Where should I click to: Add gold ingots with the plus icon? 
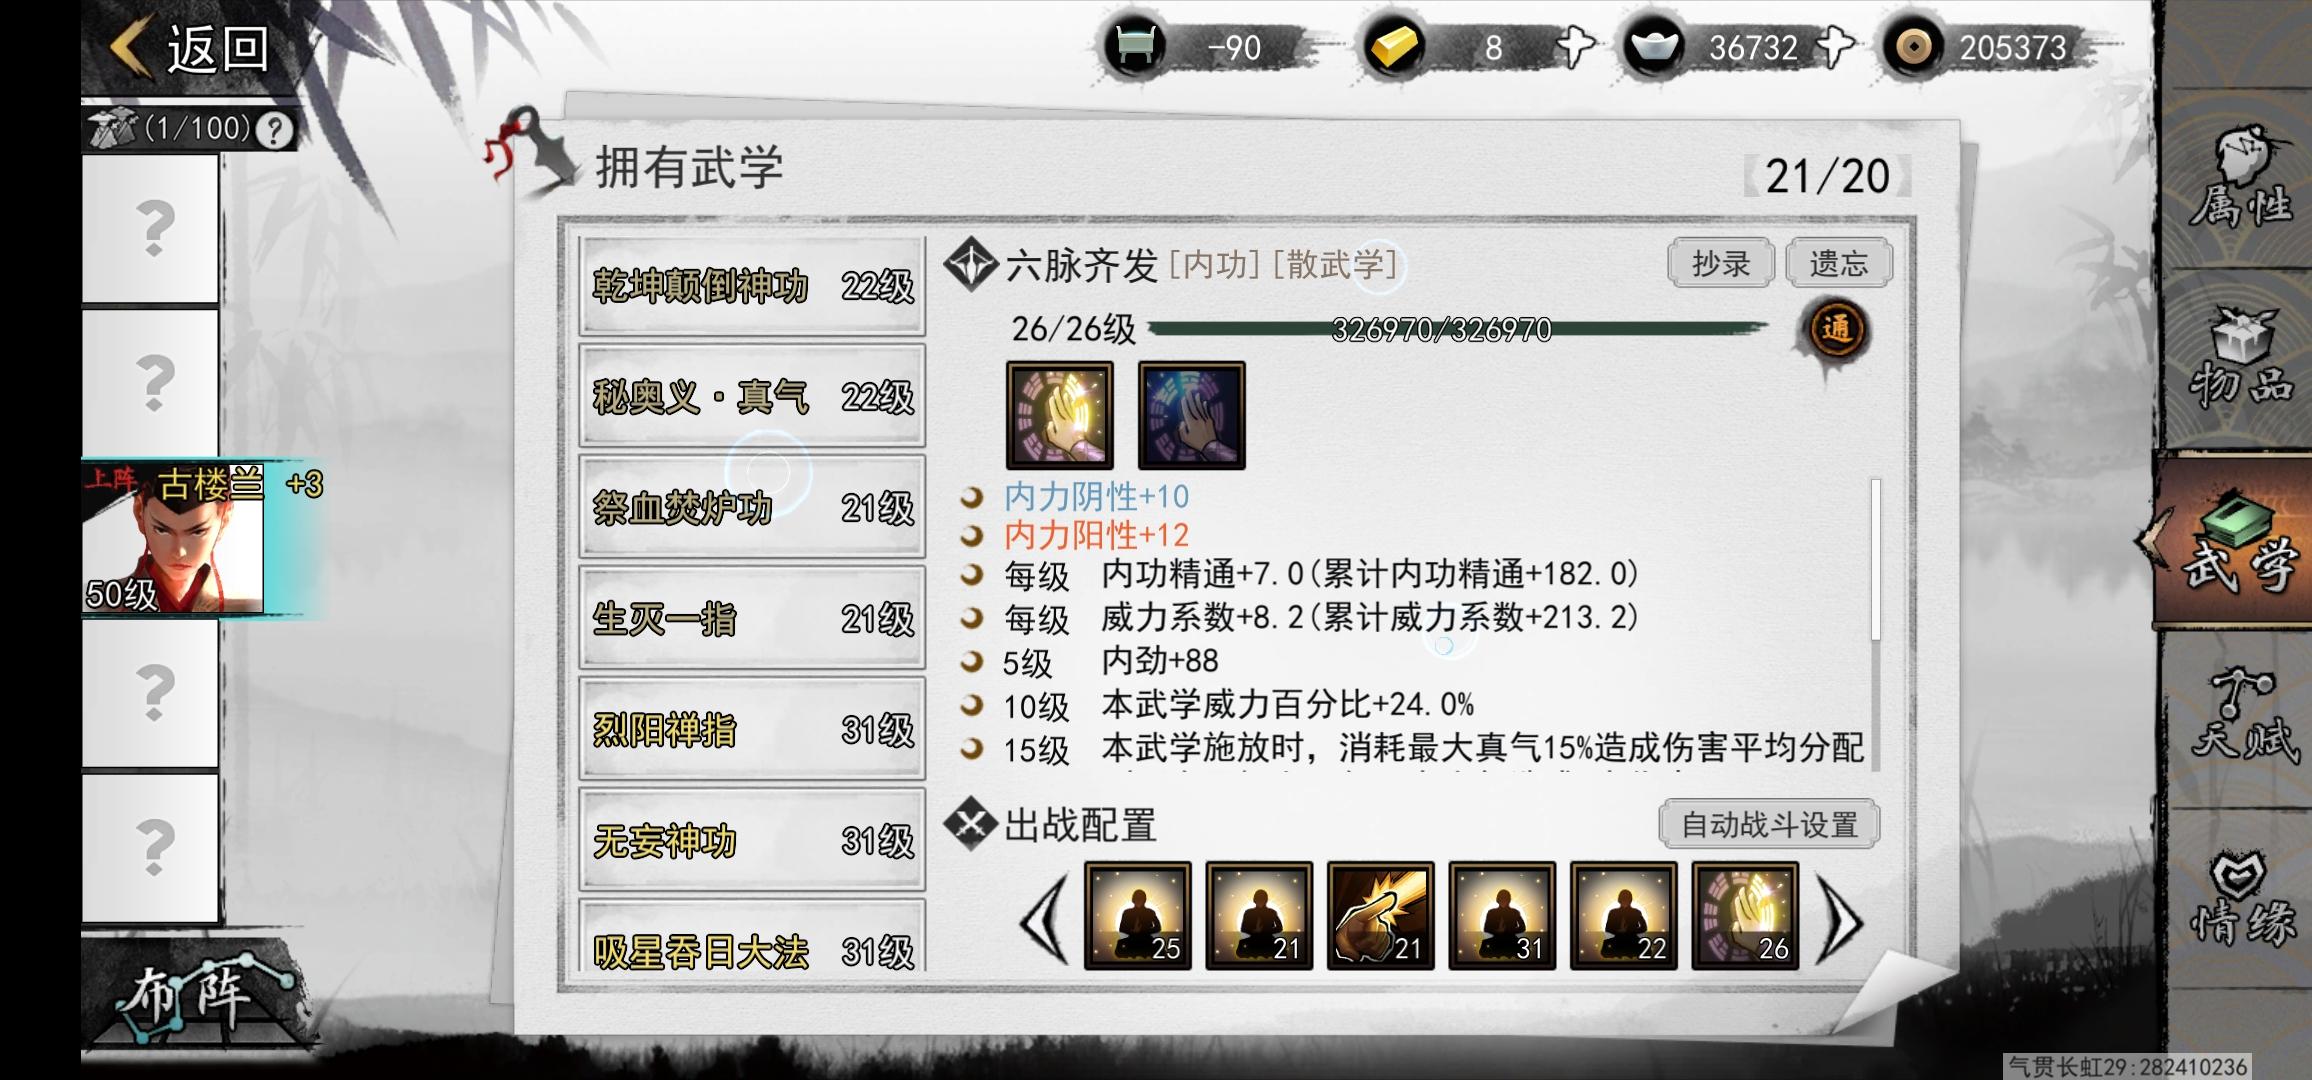coord(1576,46)
